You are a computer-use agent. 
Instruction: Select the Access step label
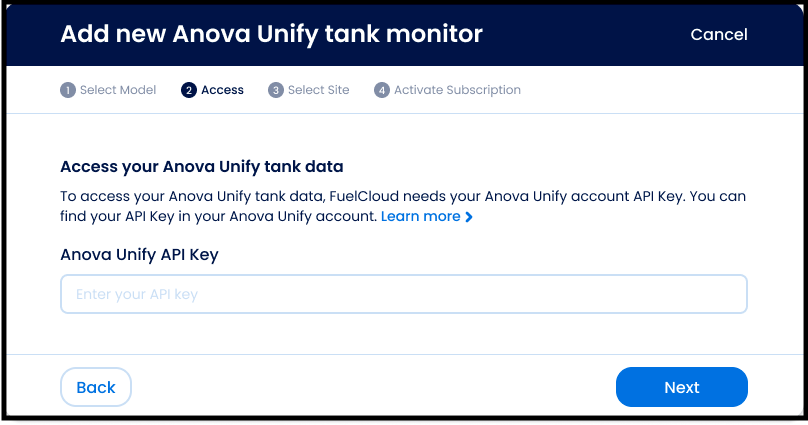coord(222,90)
